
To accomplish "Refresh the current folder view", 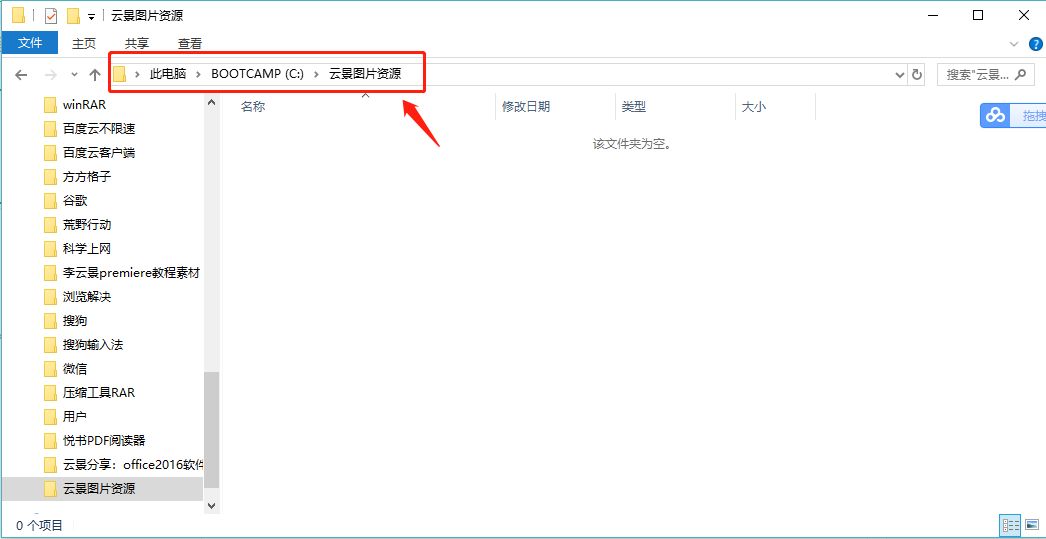I will [x=917, y=75].
